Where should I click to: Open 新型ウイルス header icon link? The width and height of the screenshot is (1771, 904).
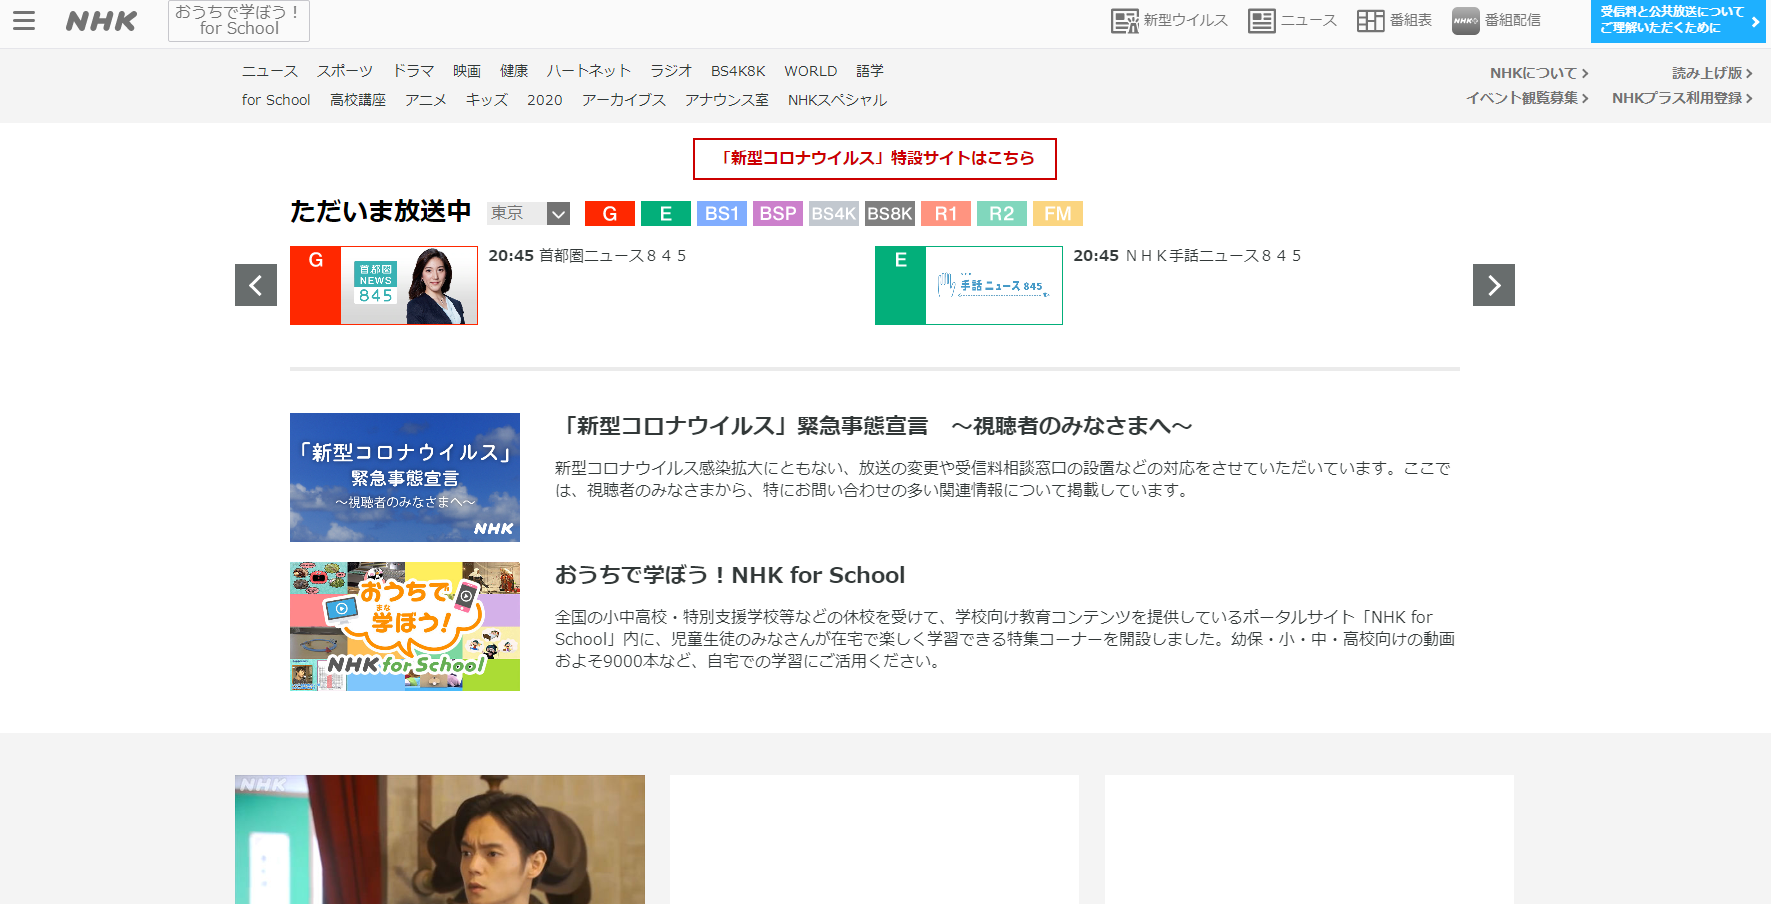point(1169,20)
